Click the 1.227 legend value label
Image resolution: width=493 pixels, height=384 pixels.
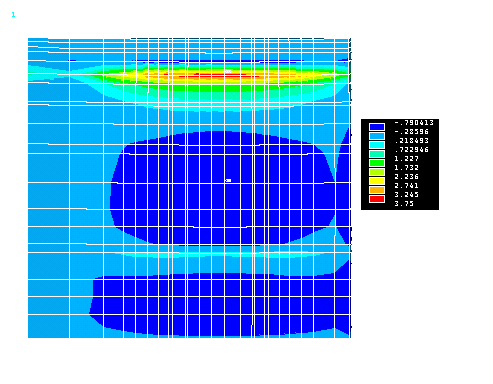(406, 159)
